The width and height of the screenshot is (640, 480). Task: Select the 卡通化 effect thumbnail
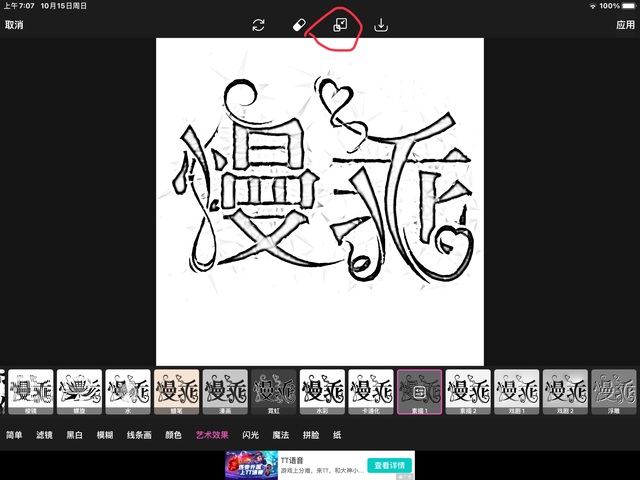click(x=371, y=391)
